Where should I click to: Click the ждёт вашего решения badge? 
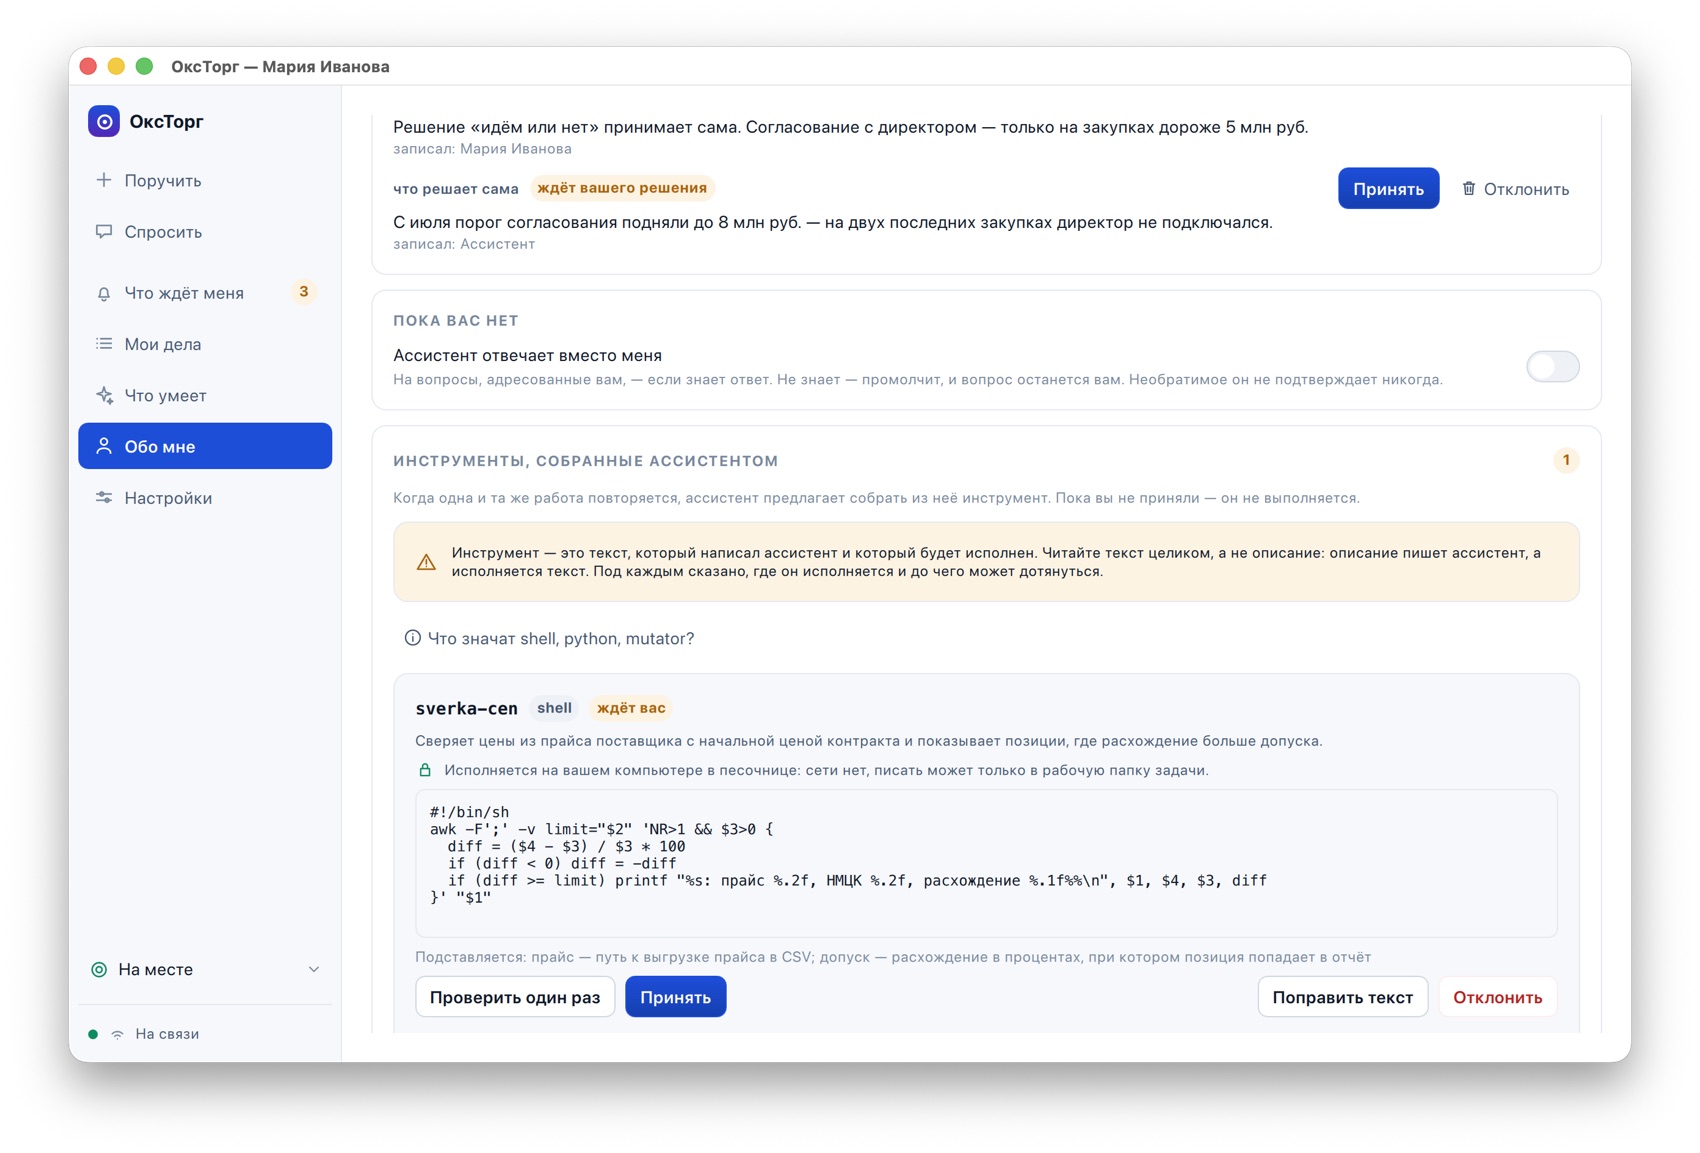tap(622, 188)
